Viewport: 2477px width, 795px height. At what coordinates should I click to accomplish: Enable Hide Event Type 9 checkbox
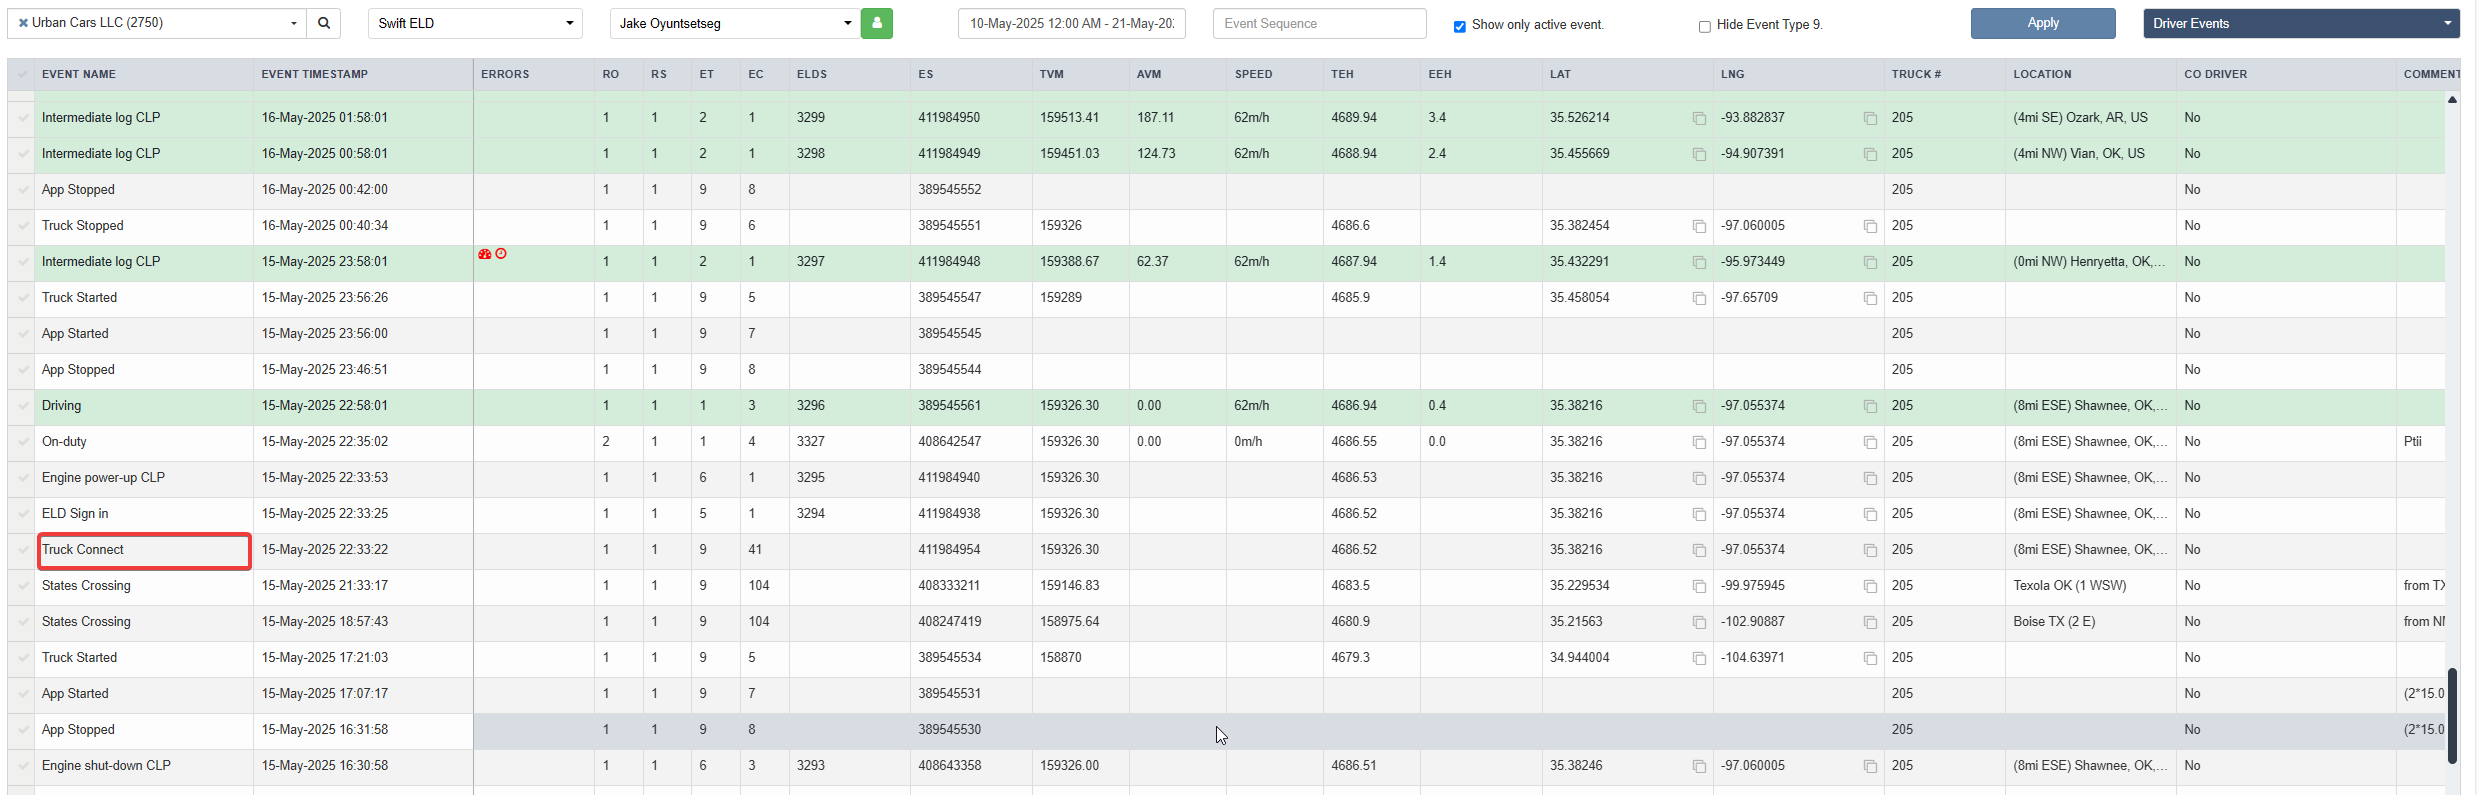tap(1705, 26)
